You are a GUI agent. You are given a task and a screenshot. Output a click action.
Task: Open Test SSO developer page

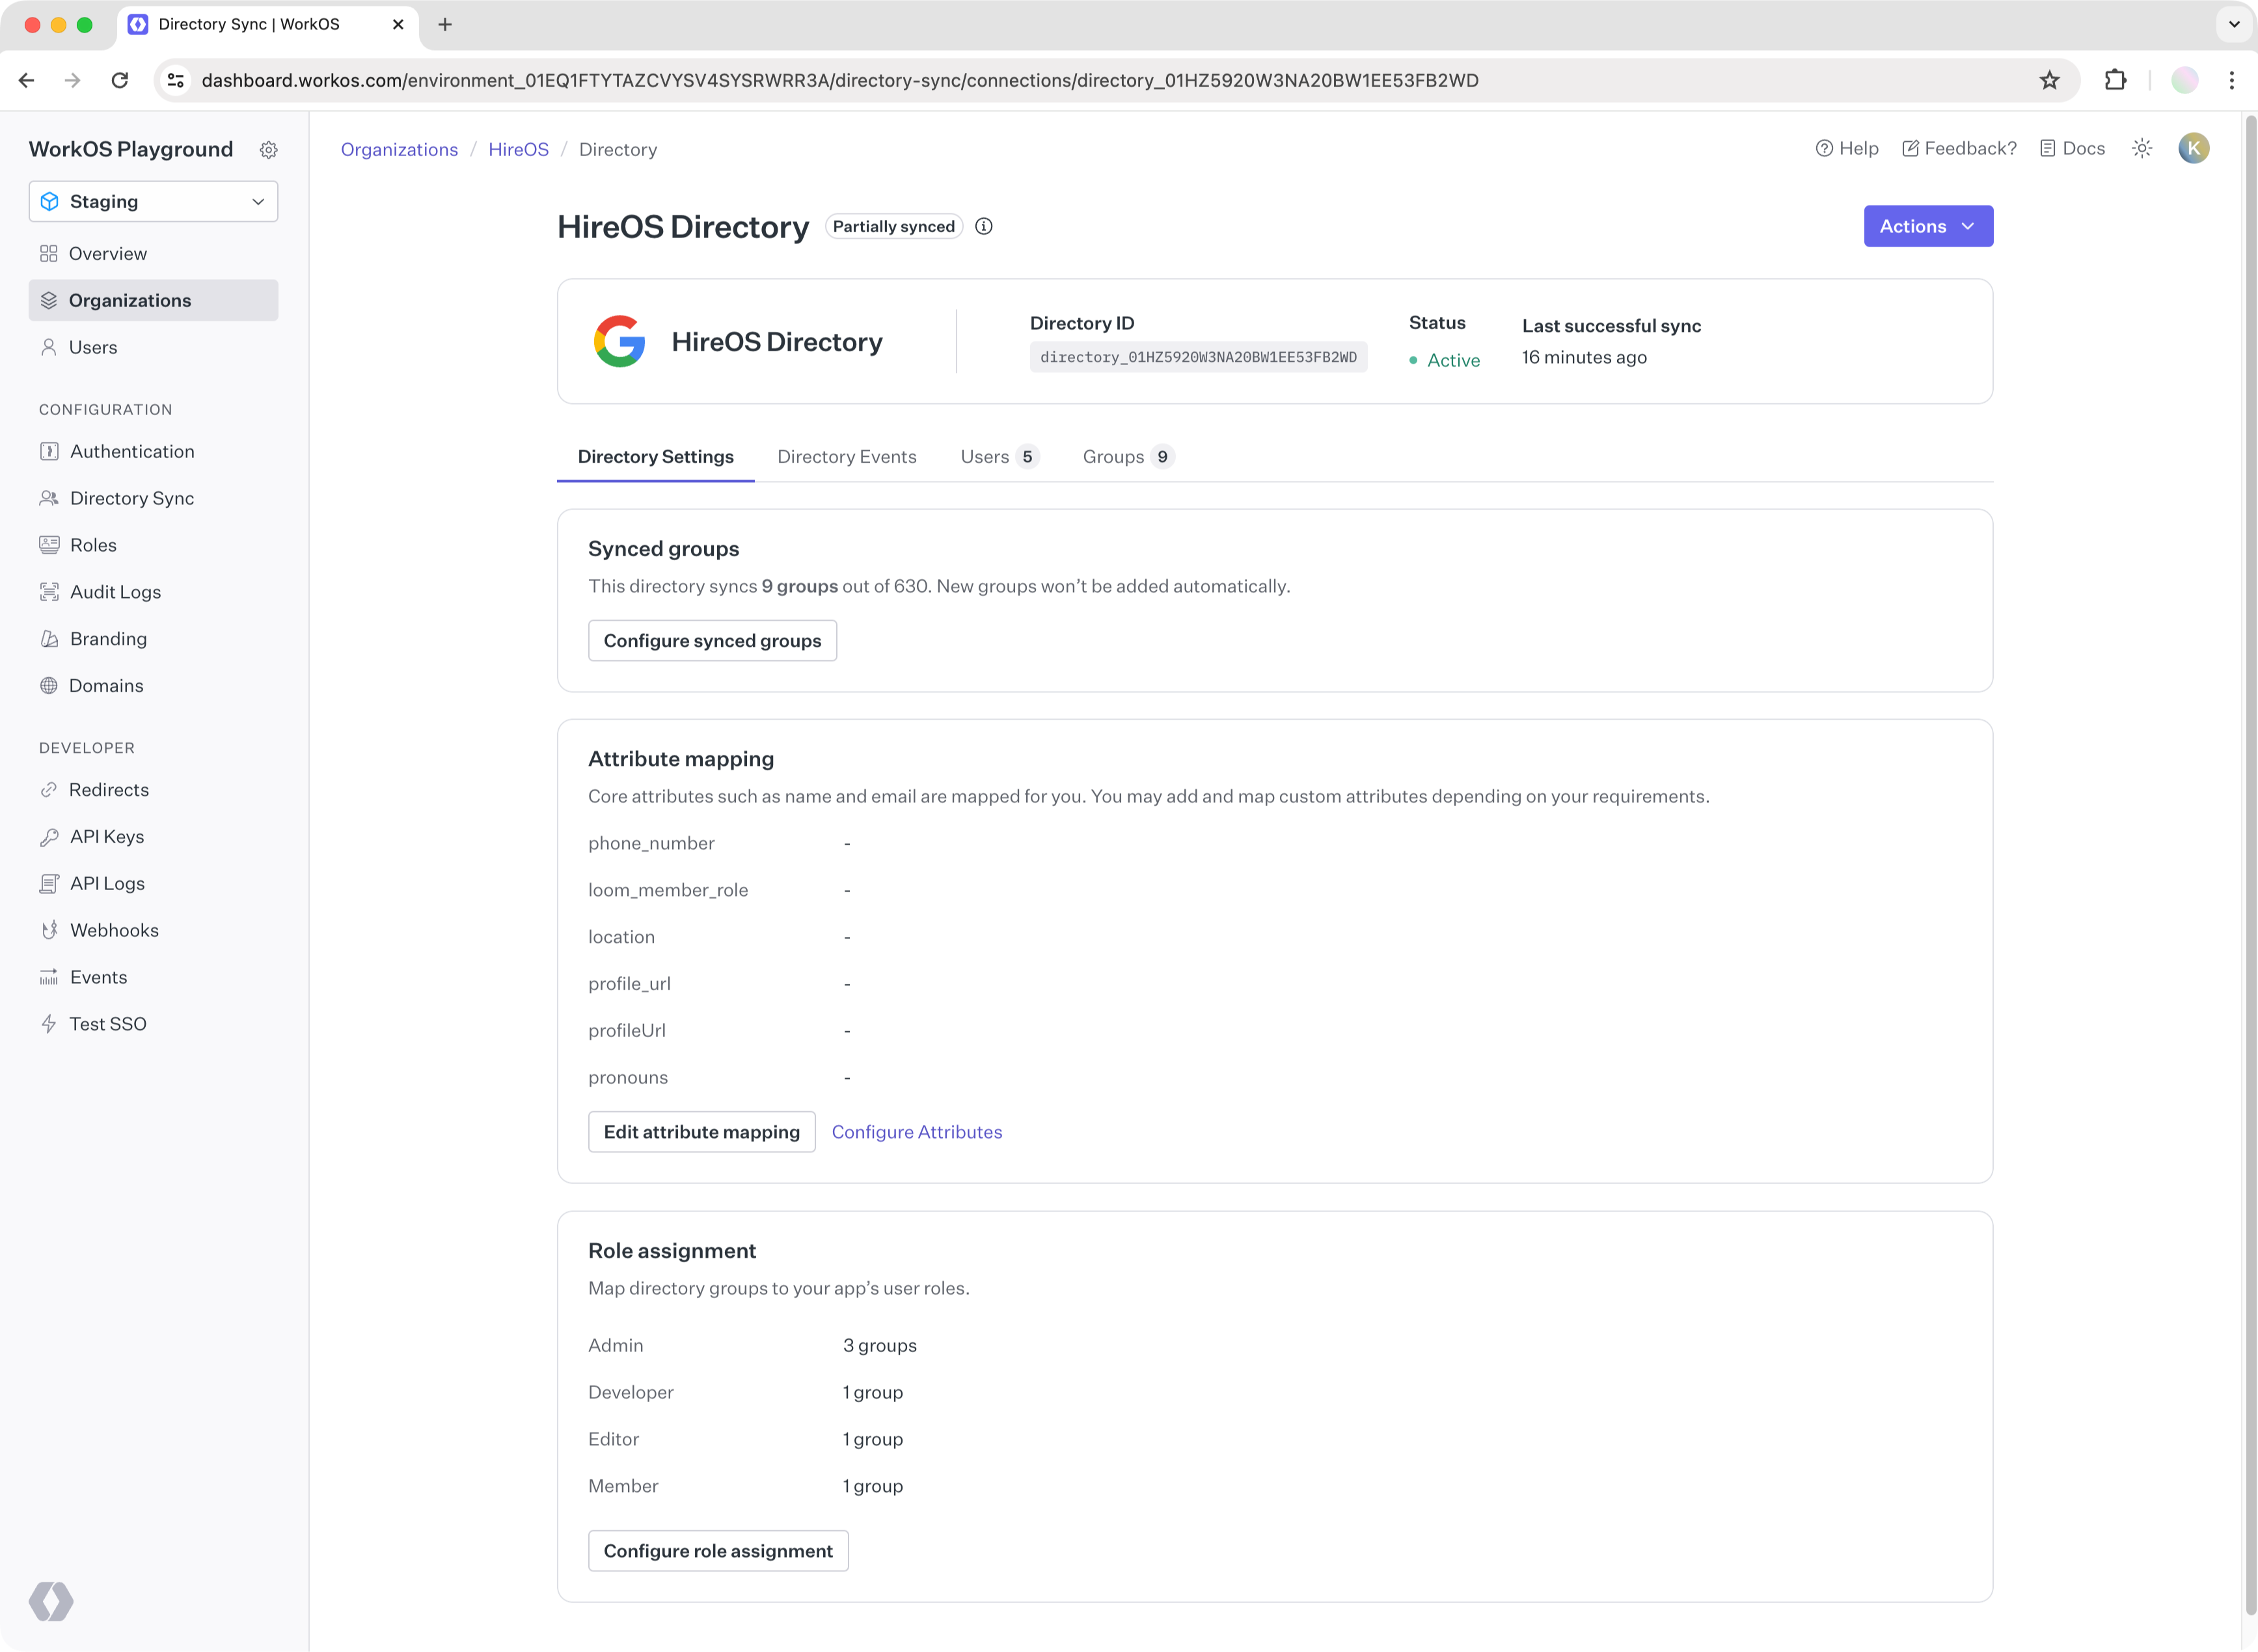tap(107, 1024)
